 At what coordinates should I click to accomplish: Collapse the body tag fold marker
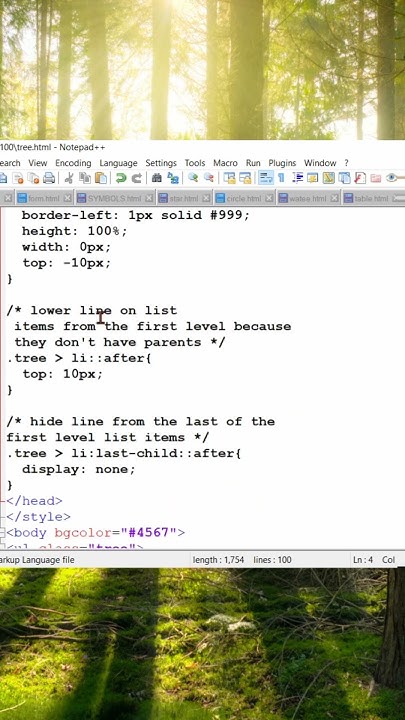click(2, 533)
